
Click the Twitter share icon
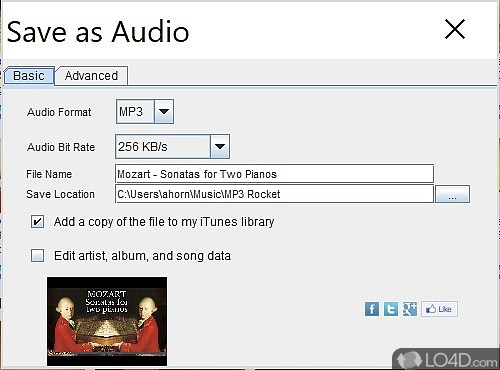click(x=391, y=309)
